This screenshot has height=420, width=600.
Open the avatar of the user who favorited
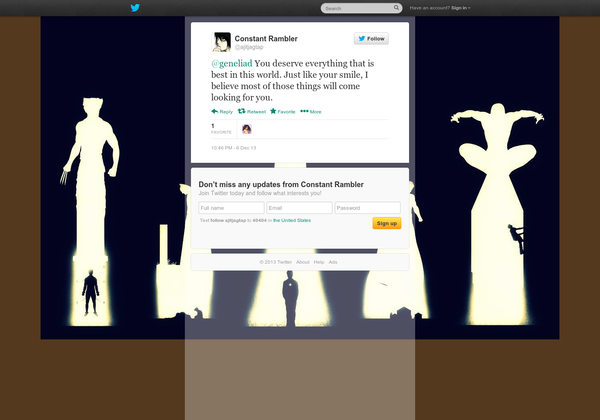[247, 129]
